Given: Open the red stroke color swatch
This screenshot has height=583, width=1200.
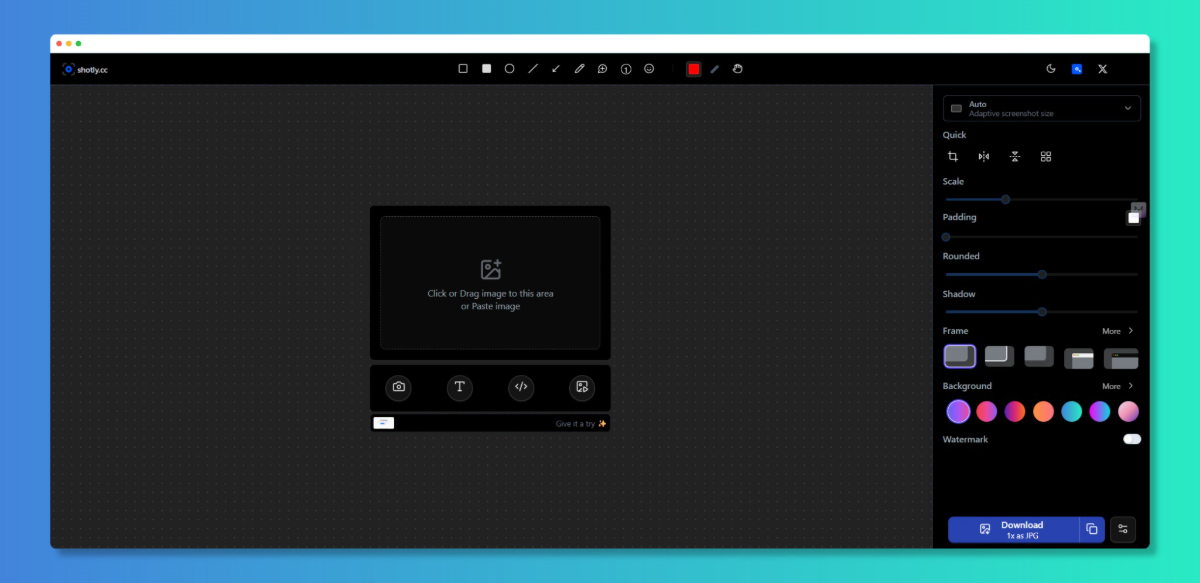Looking at the screenshot, I should tap(693, 69).
